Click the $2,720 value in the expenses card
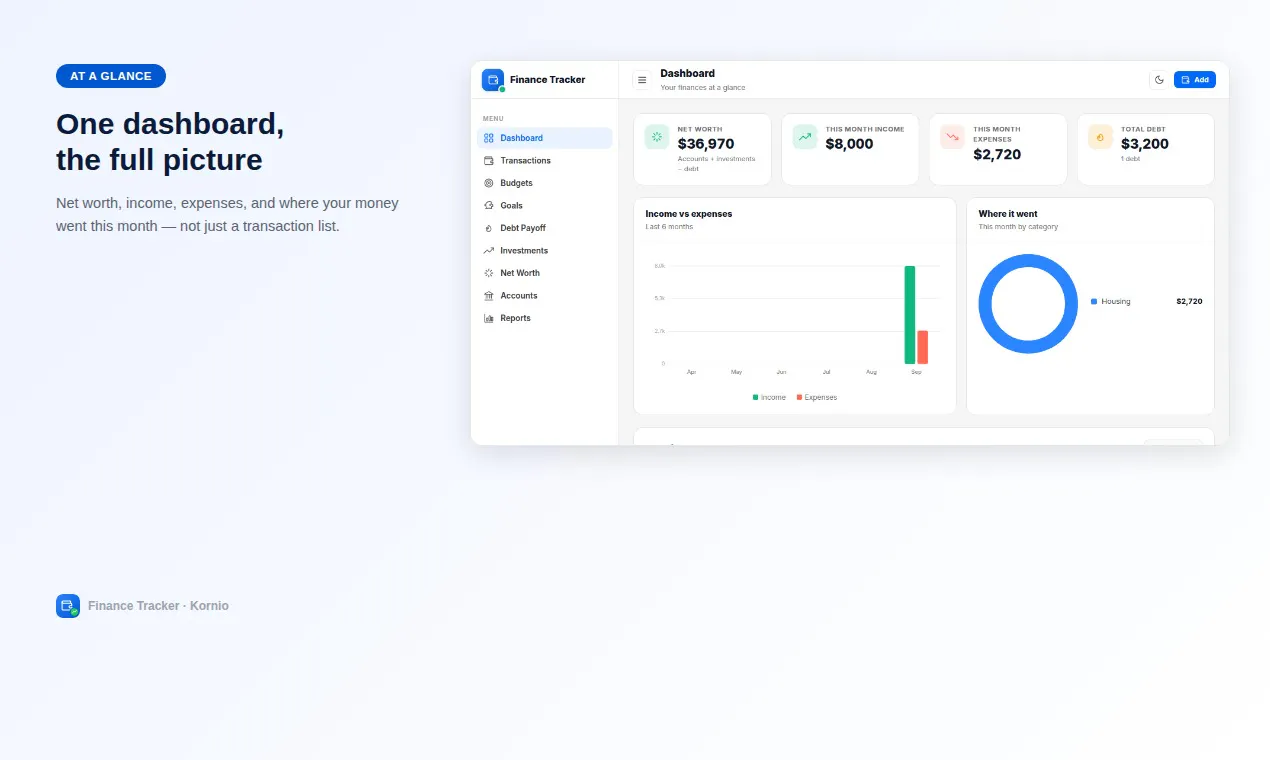 tap(998, 154)
